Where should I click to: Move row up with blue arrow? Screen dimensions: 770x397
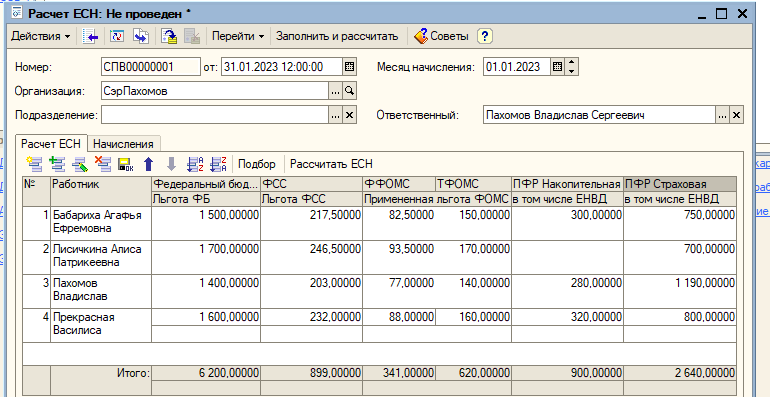click(149, 164)
